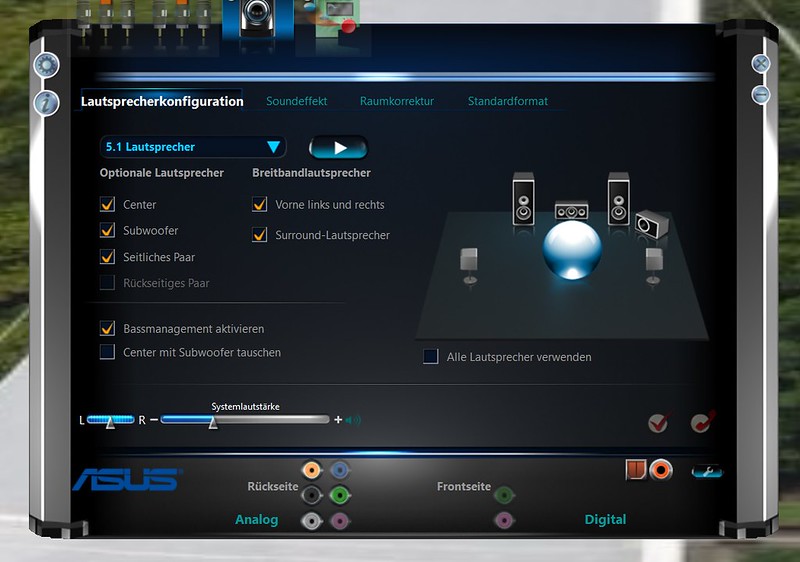Adjust the Systemlautstärke volume slider

point(245,420)
